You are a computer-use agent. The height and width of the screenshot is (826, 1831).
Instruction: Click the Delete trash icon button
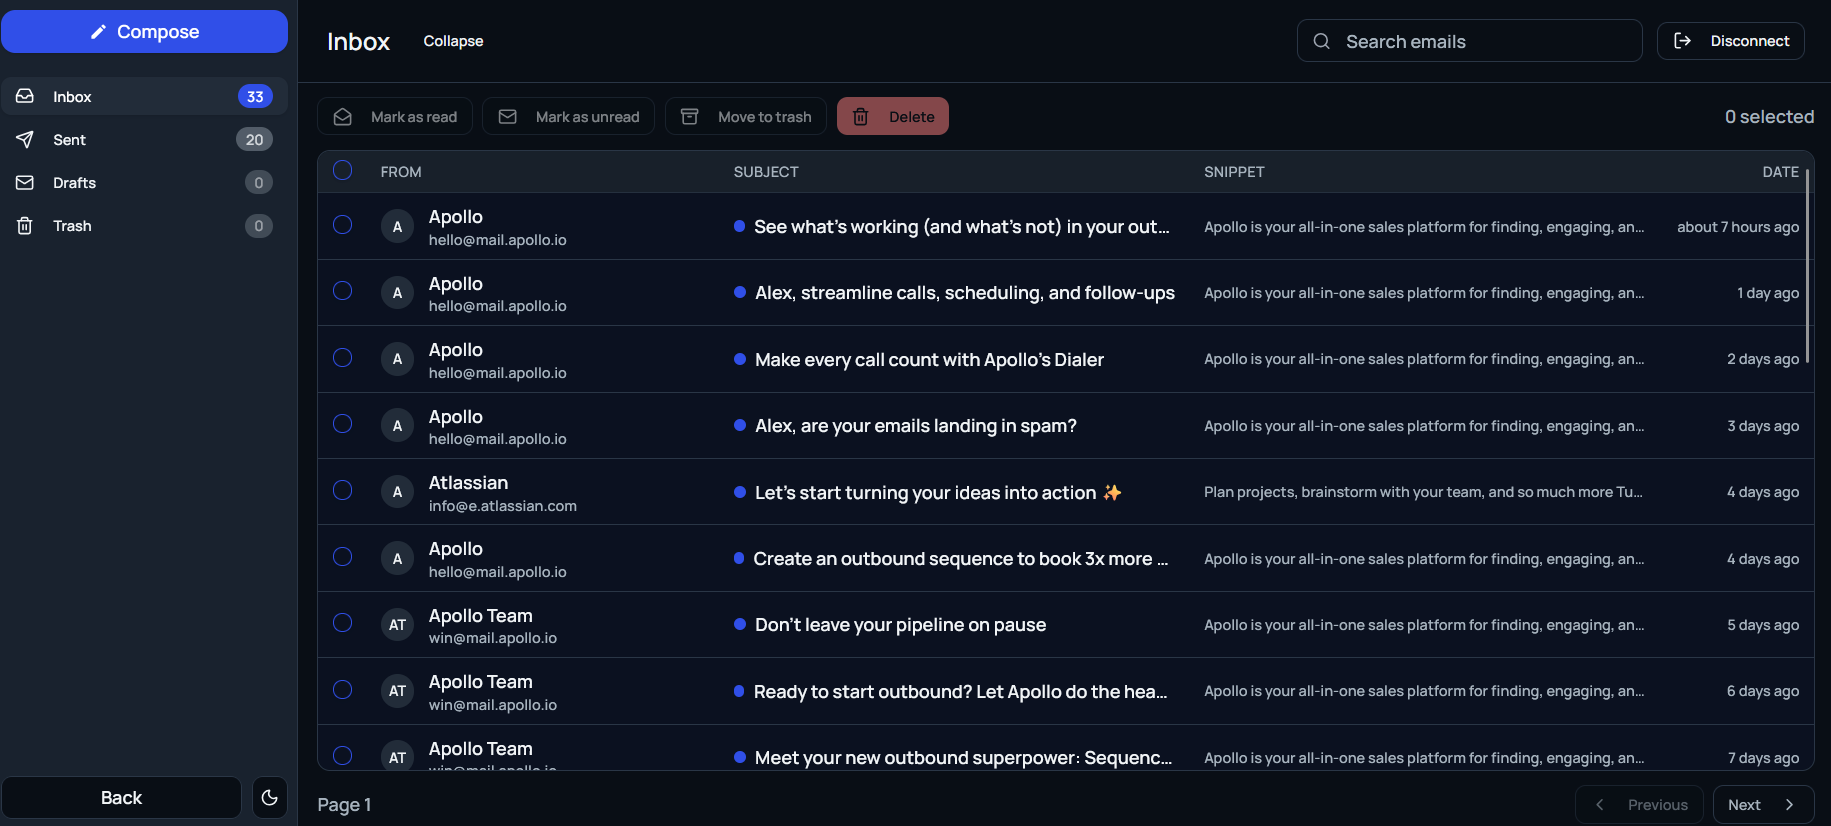(x=860, y=117)
